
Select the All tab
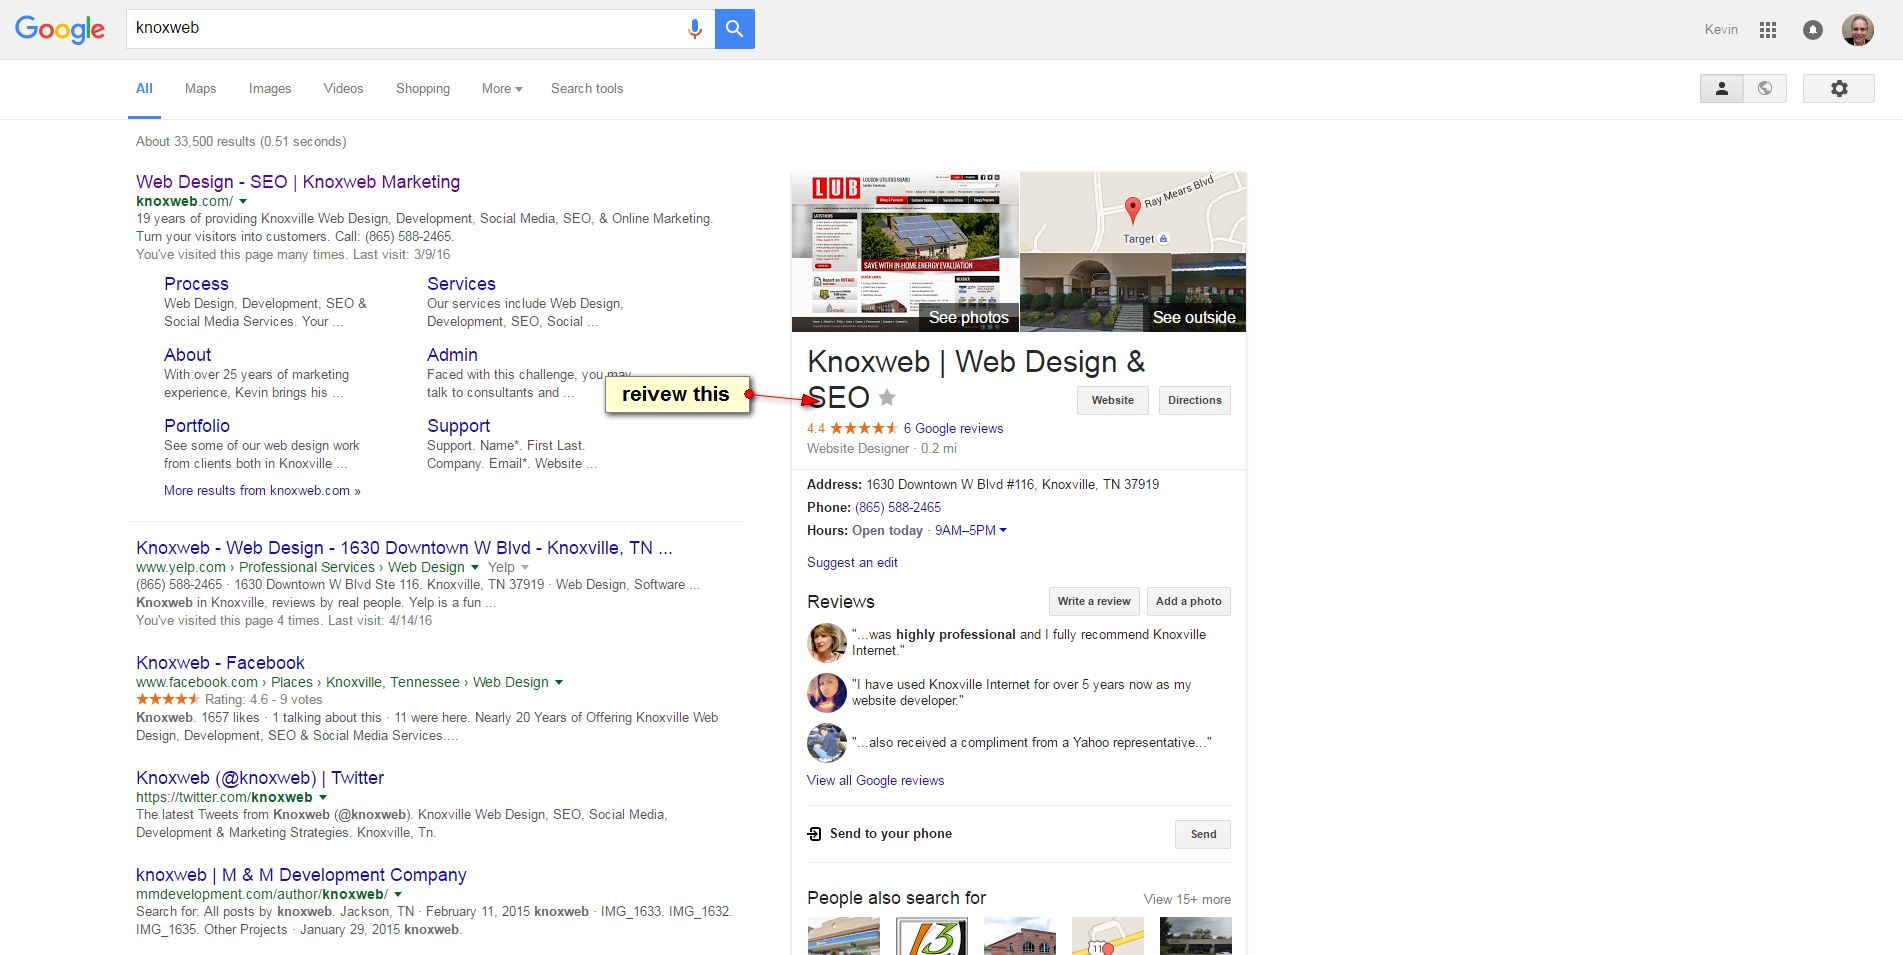144,89
